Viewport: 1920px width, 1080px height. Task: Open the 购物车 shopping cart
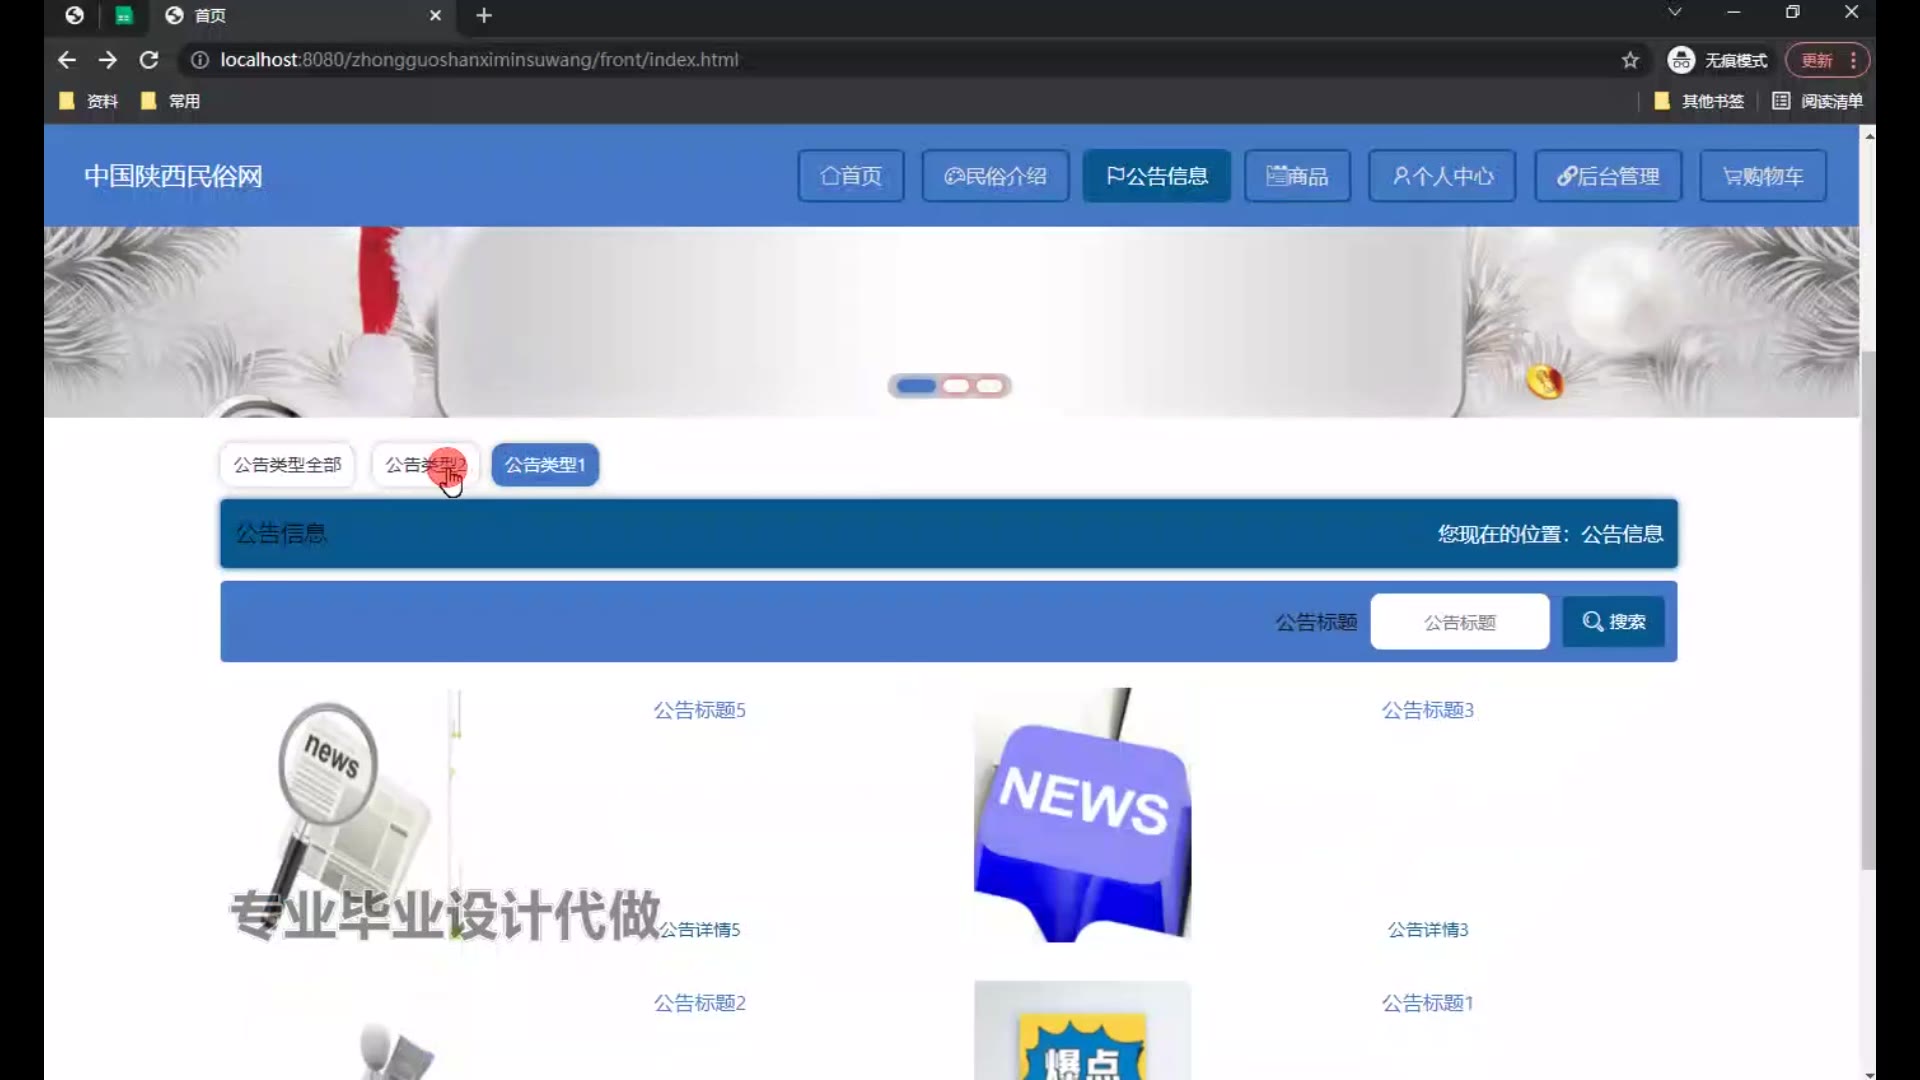click(x=1763, y=176)
